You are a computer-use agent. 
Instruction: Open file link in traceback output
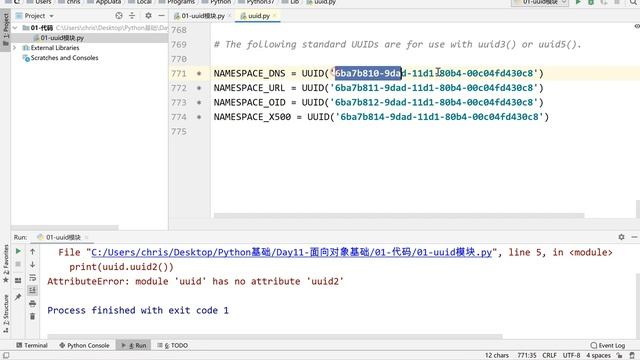[291, 252]
